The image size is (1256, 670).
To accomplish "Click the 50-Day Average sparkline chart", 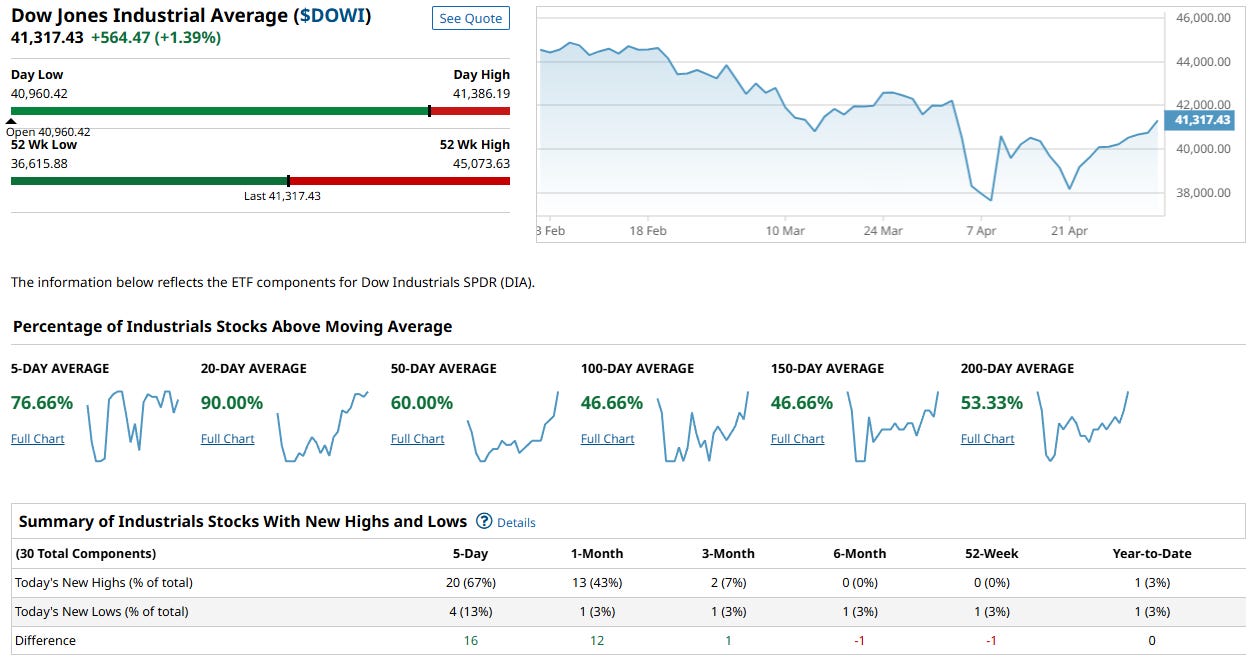I will [513, 426].
